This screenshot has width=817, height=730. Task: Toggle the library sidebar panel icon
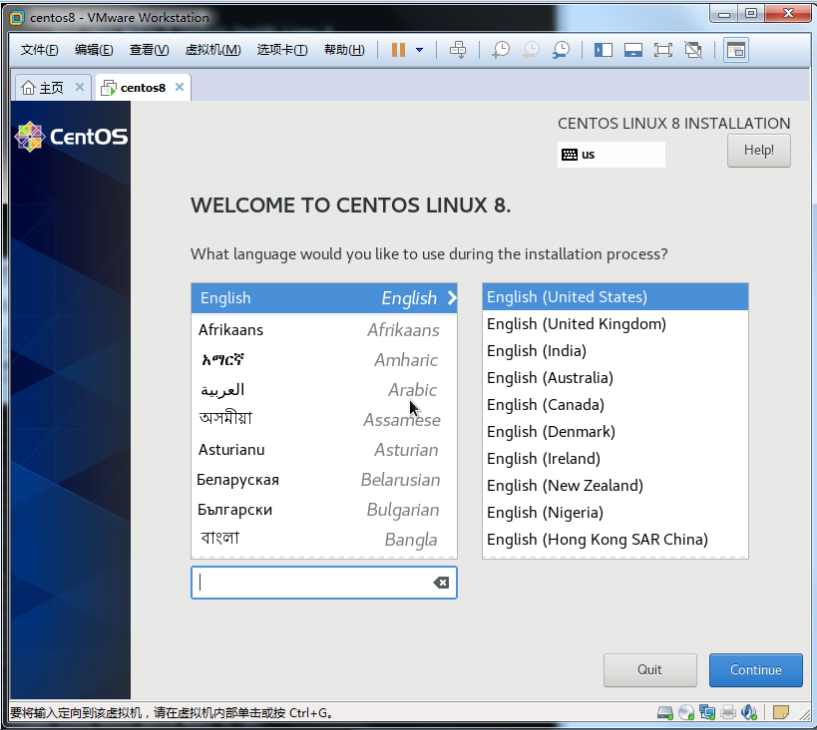click(x=603, y=50)
